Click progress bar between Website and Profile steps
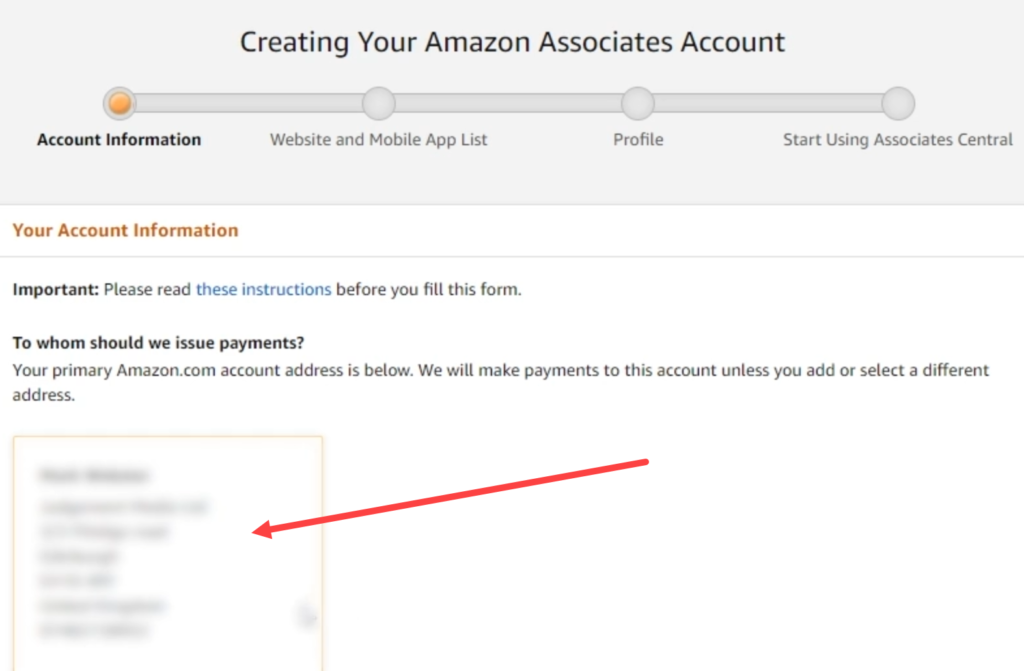 coord(508,103)
